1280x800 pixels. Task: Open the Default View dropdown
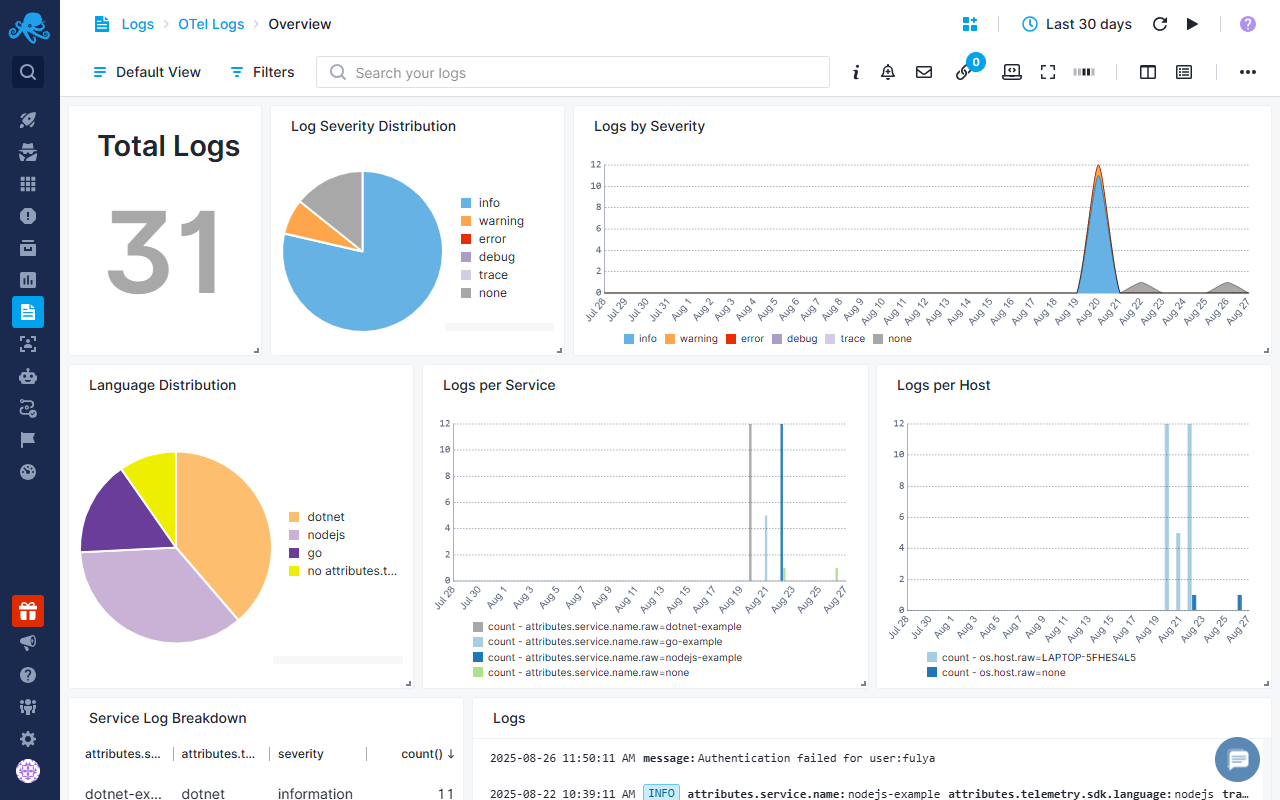(146, 72)
